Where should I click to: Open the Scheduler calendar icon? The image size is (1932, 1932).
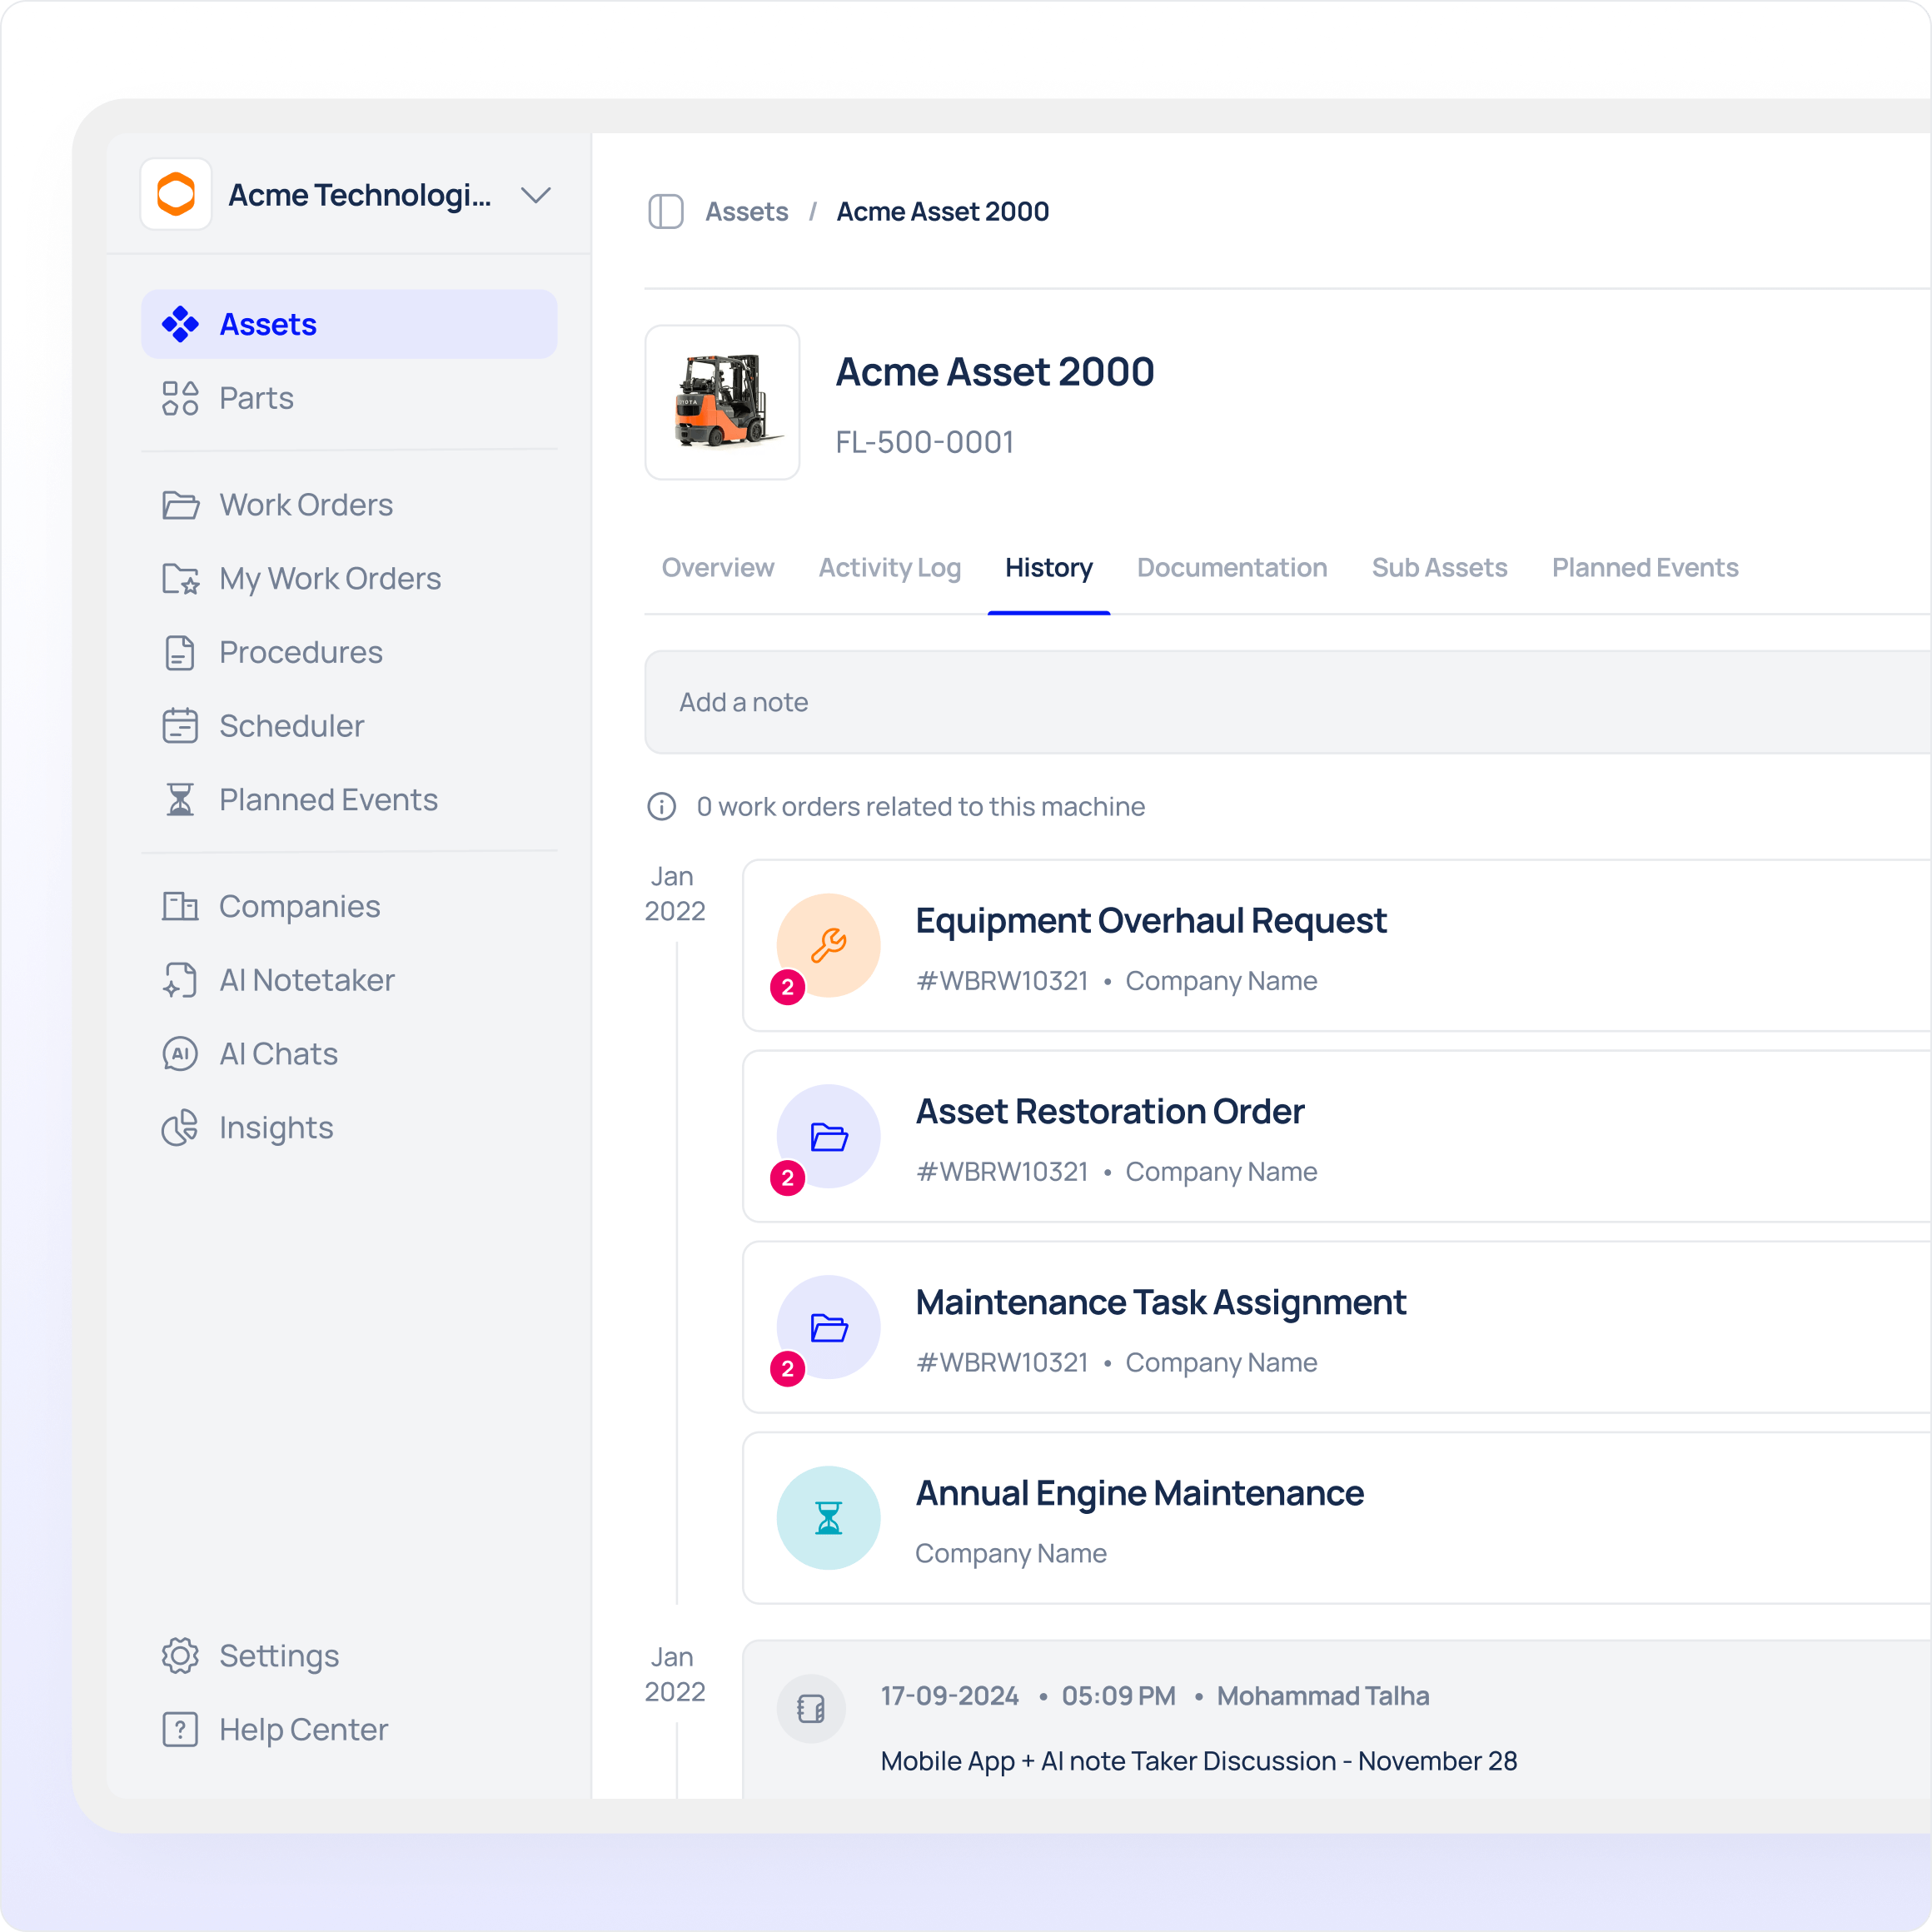[180, 726]
